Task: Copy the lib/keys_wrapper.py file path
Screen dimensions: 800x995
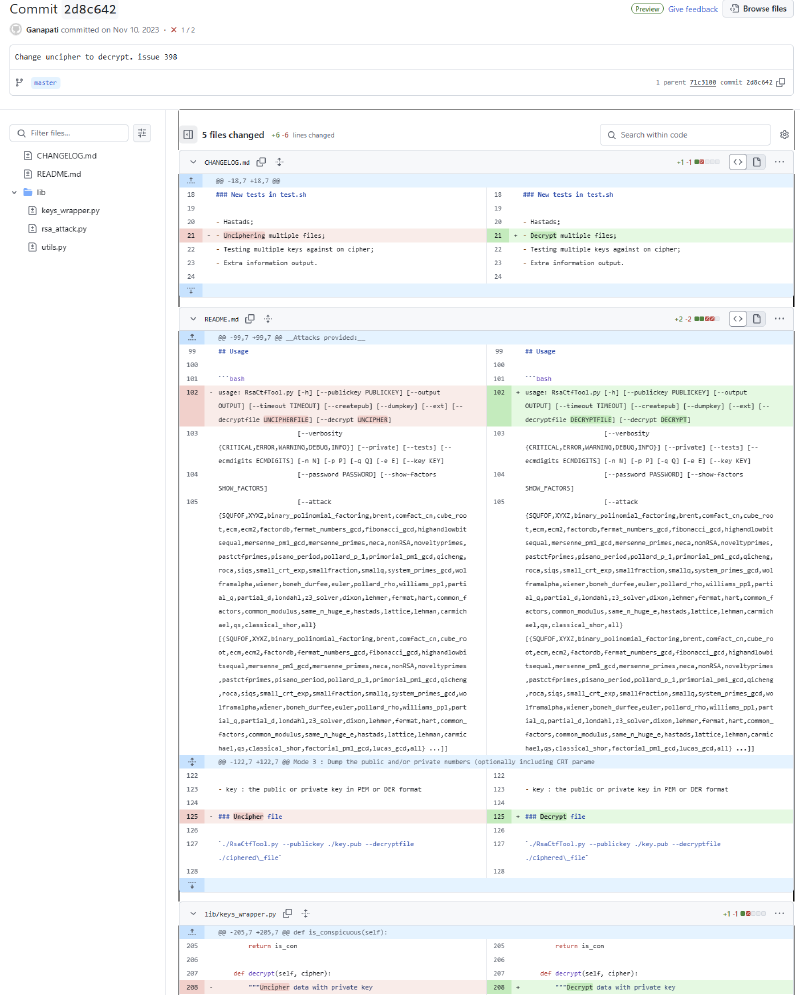Action: click(x=287, y=913)
